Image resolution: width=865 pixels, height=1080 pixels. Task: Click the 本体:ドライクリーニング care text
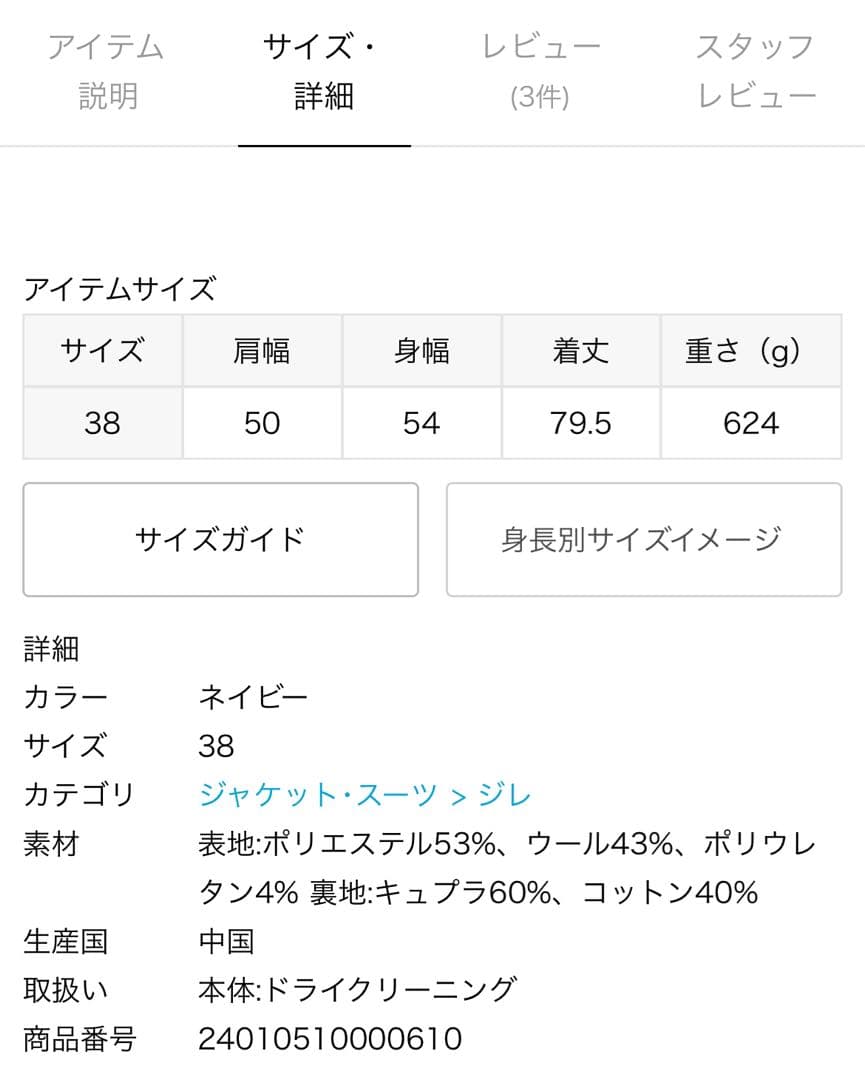[x=357, y=990]
